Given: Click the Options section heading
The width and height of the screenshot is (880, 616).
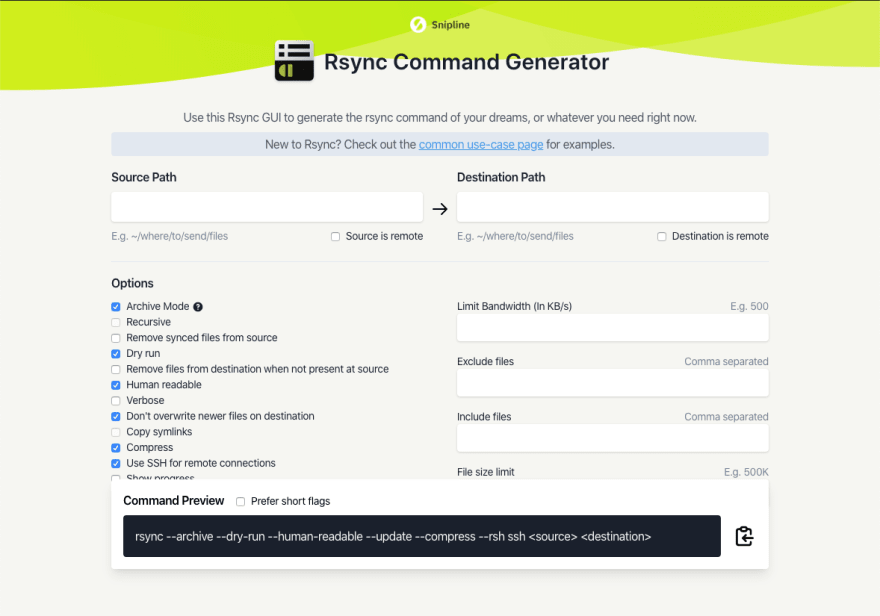Looking at the screenshot, I should coord(132,283).
